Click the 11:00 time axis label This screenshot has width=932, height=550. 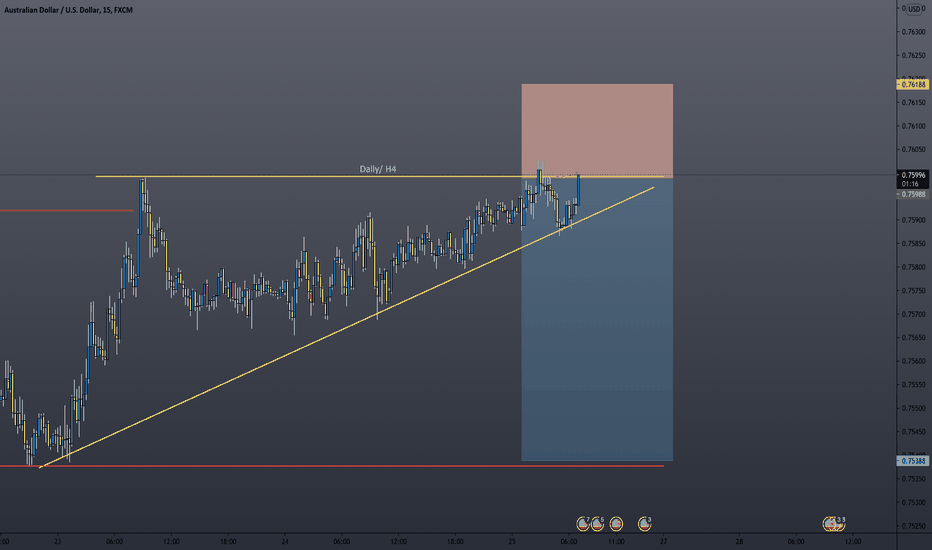click(616, 542)
